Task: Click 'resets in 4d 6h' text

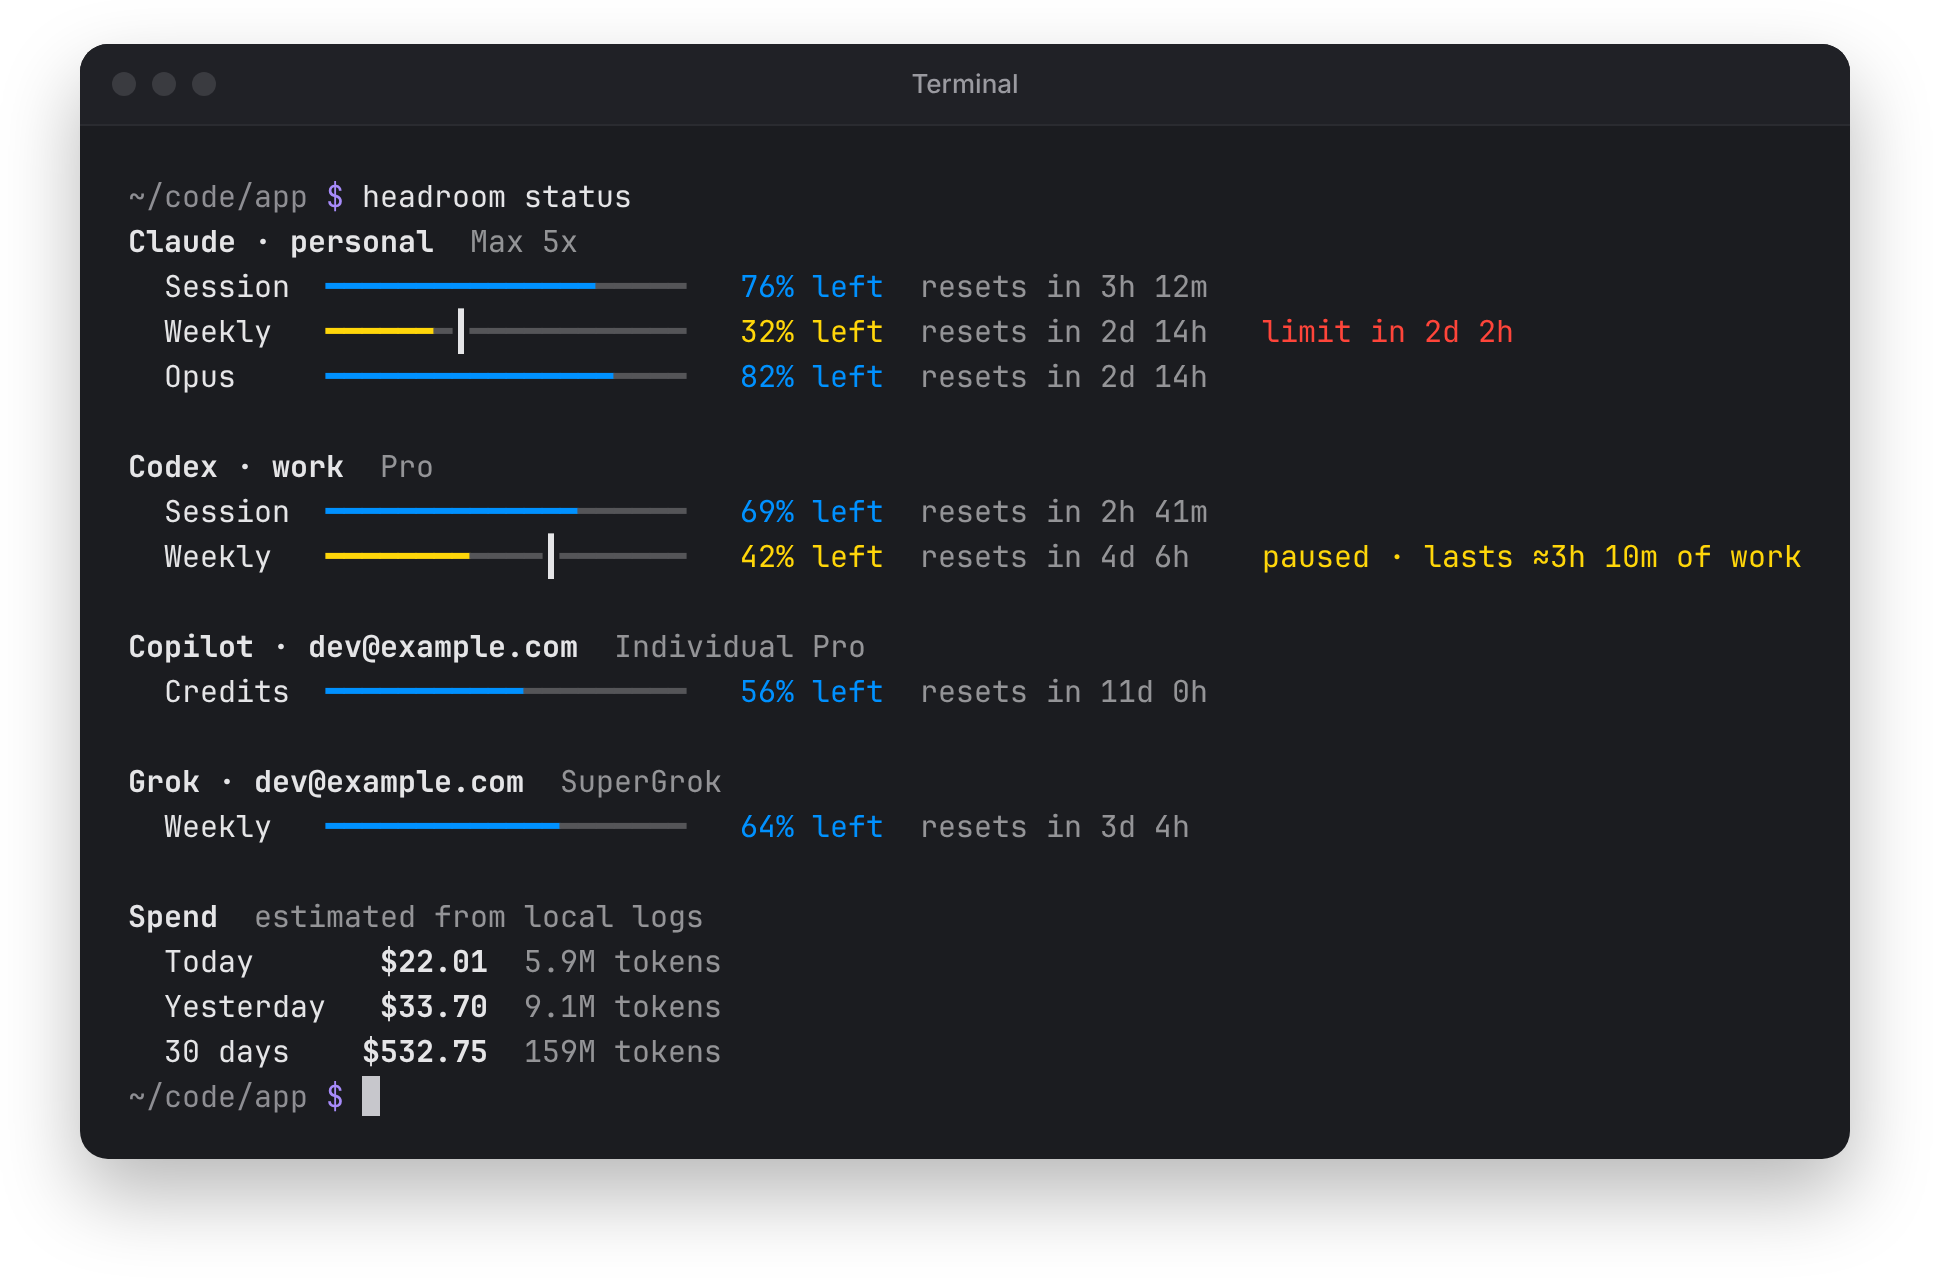Action: click(1055, 557)
